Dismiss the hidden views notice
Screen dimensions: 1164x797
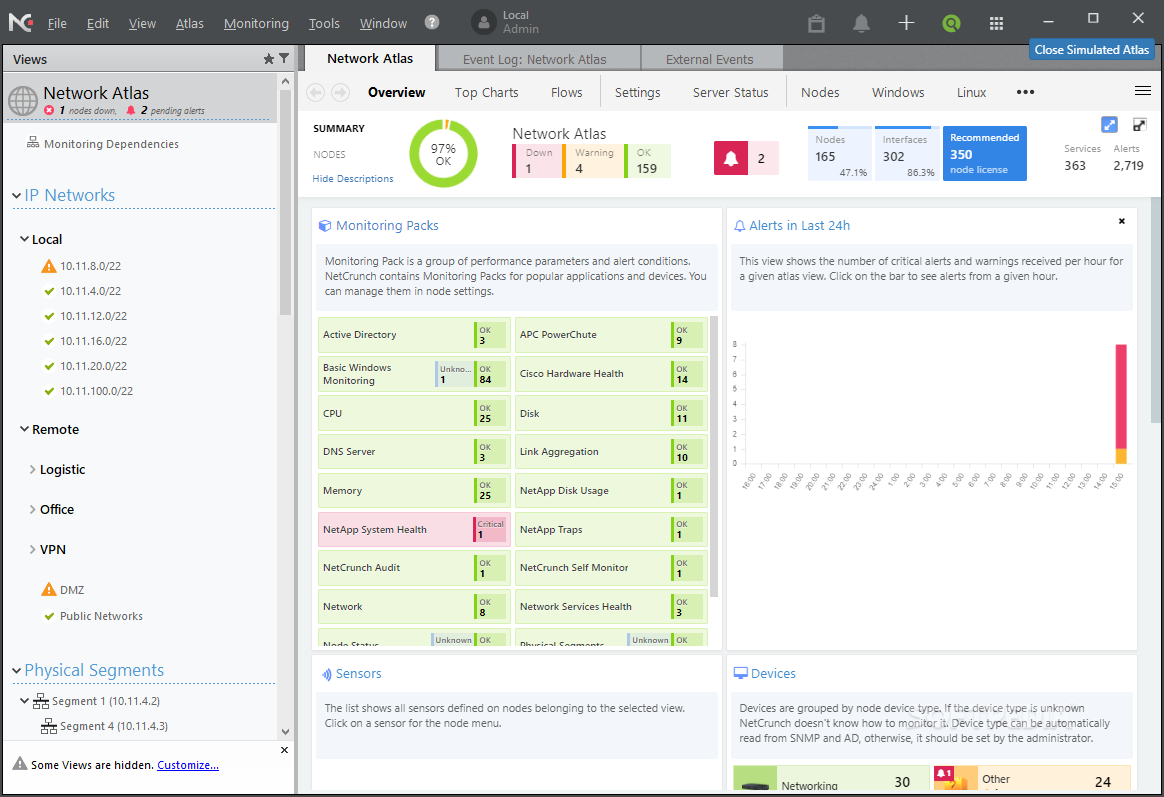[x=284, y=750]
